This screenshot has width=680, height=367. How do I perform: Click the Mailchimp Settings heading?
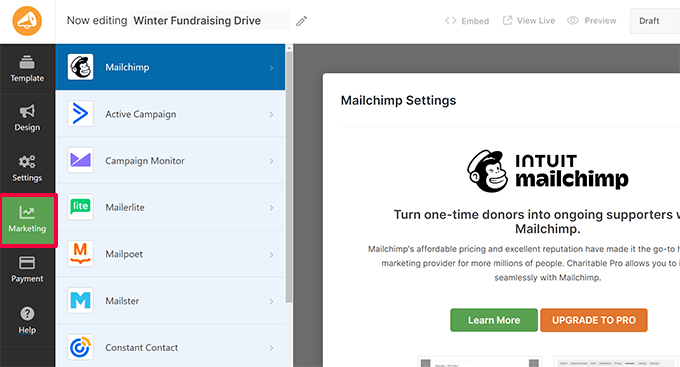398,100
